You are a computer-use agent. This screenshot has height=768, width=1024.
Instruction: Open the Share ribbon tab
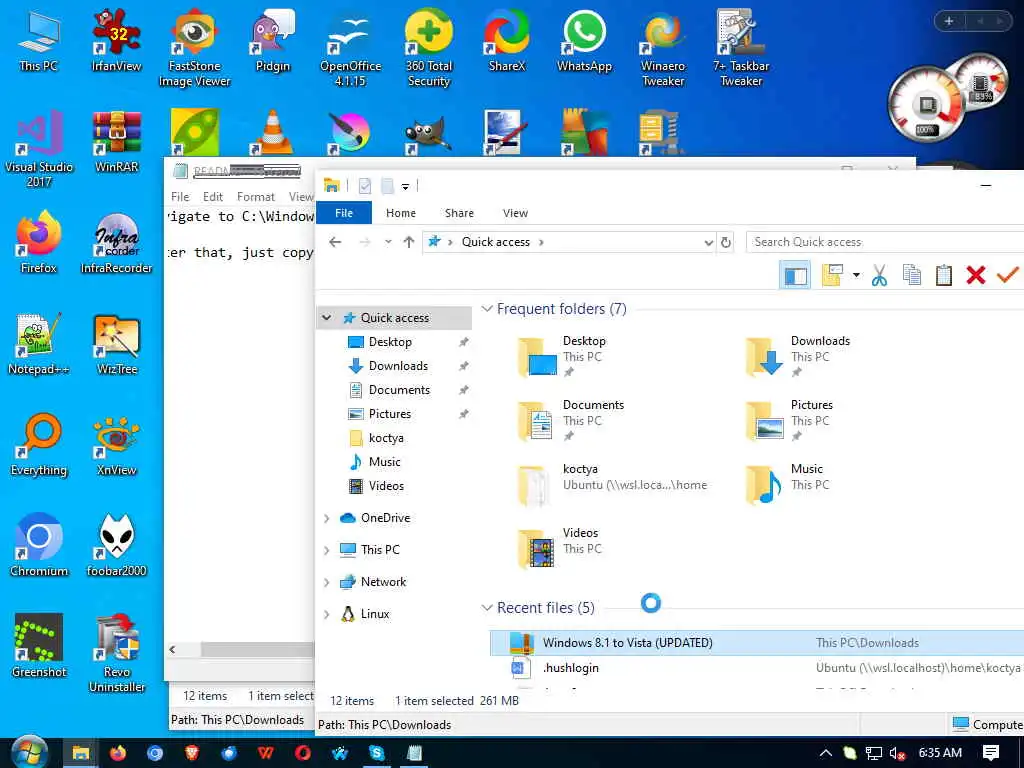coord(459,213)
